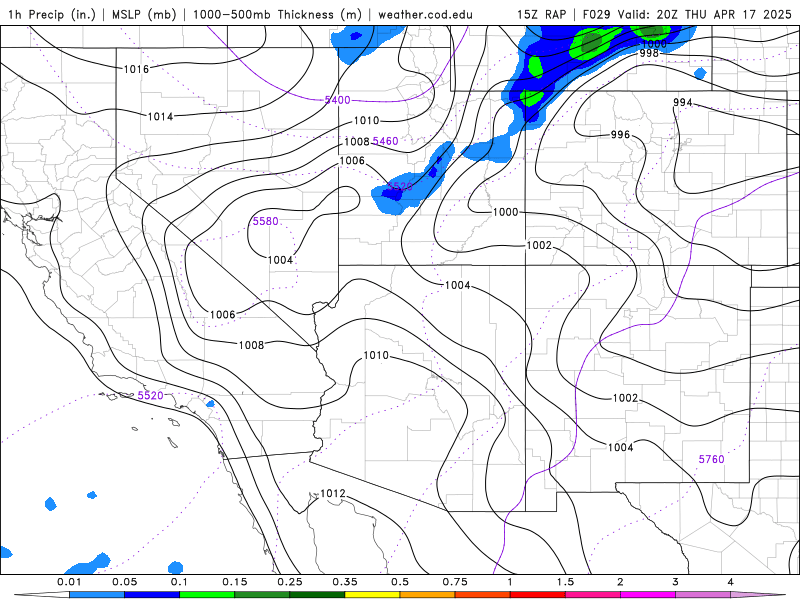800x600 pixels.
Task: Select the purple 5580 thickness label
Action: click(266, 221)
